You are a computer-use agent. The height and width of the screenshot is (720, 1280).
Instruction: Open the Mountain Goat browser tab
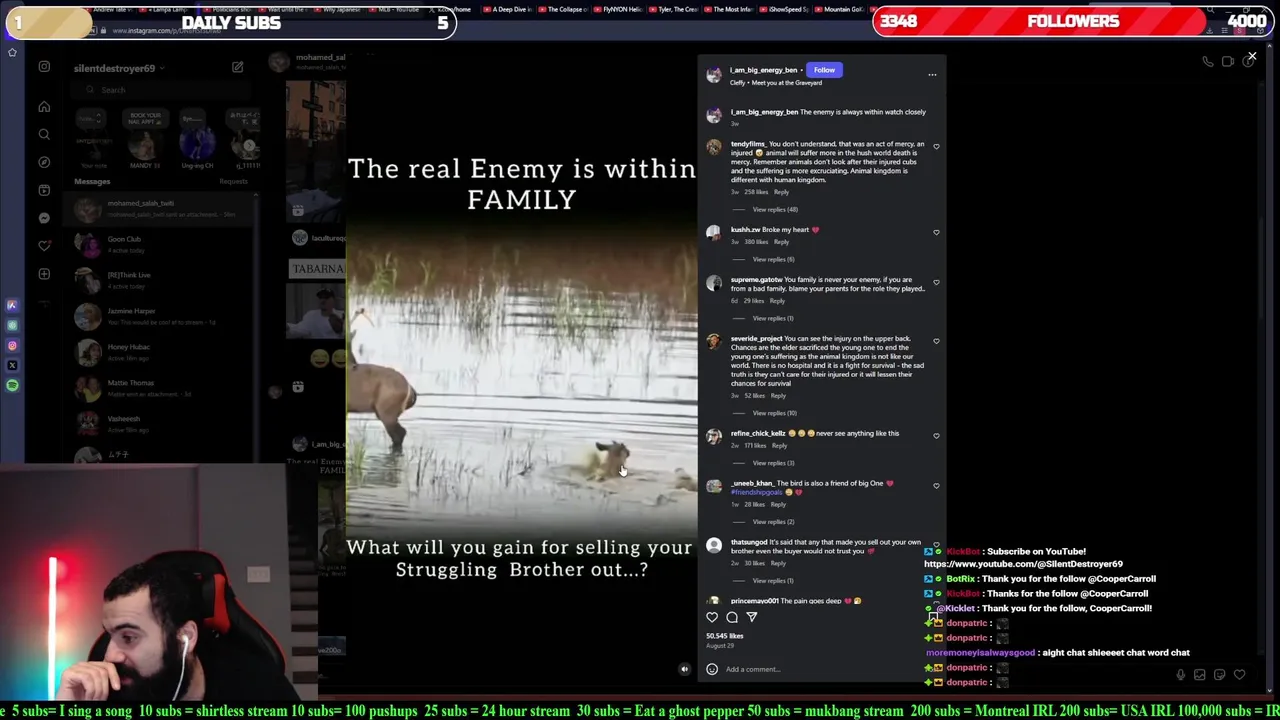pos(842,9)
